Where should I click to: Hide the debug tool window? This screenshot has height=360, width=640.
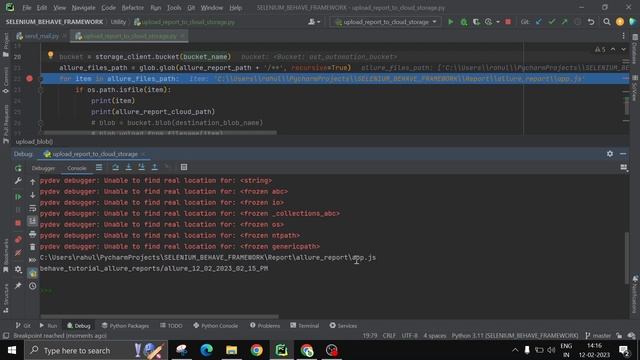point(623,154)
